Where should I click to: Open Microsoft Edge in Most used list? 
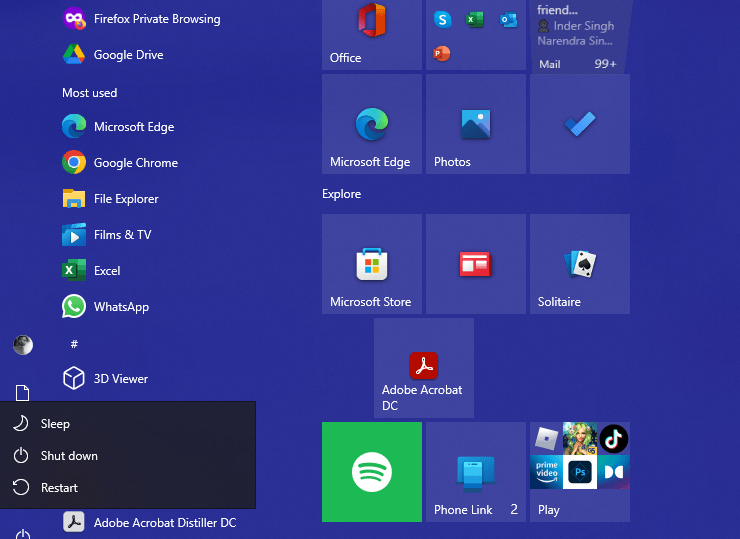point(118,126)
